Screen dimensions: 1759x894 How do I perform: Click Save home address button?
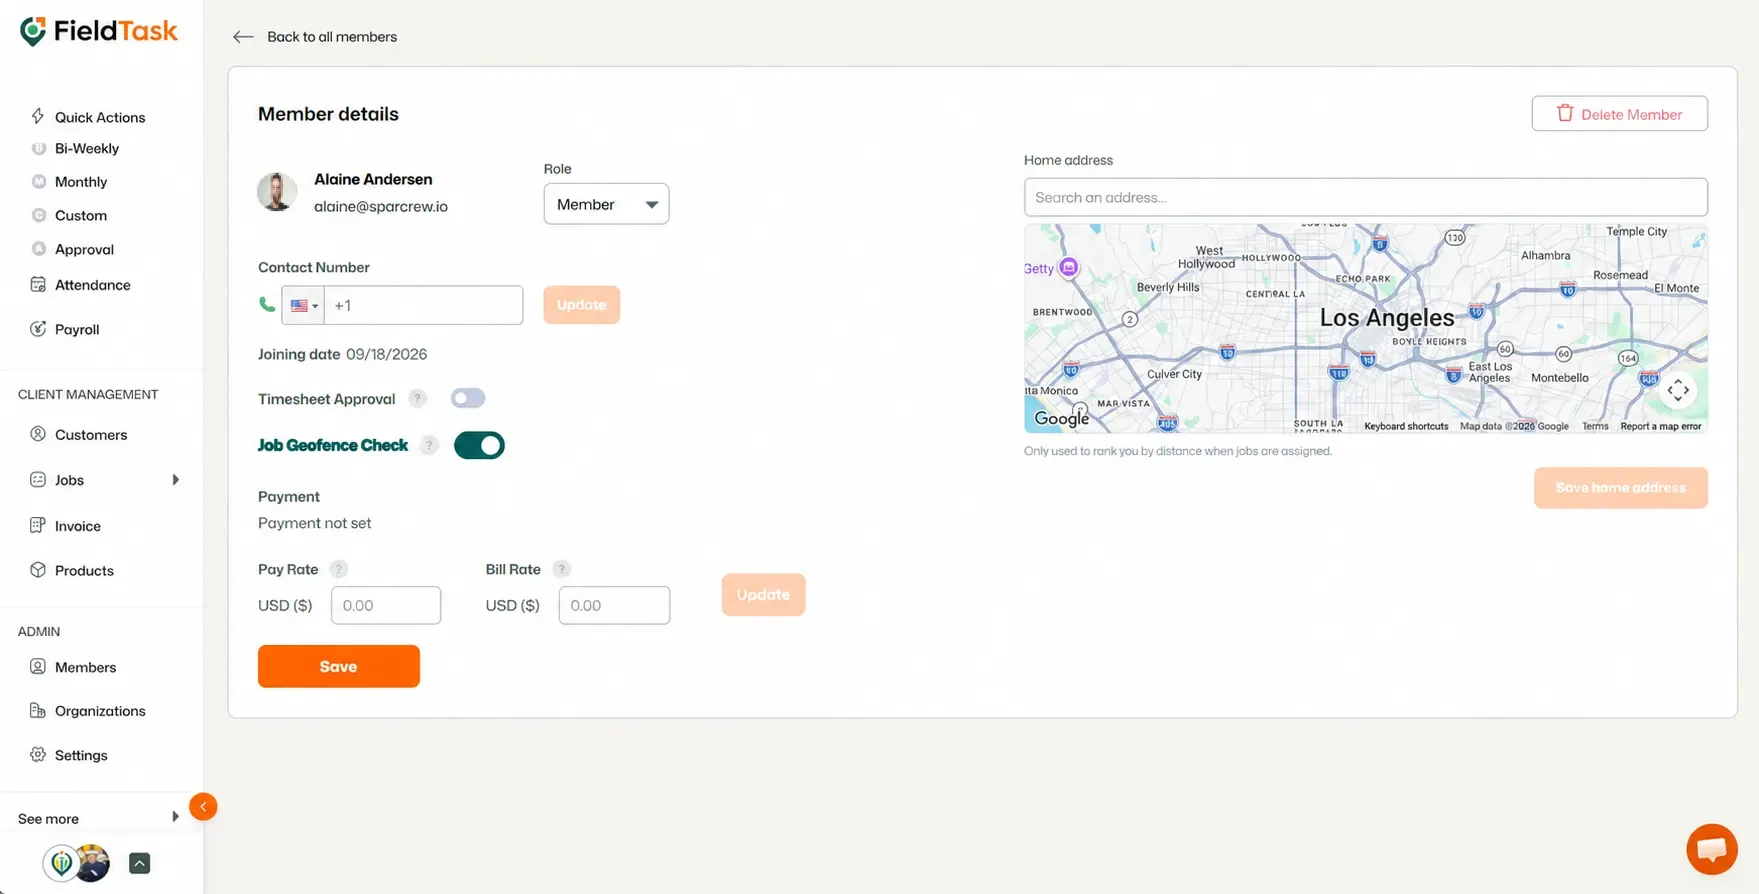point(1620,488)
